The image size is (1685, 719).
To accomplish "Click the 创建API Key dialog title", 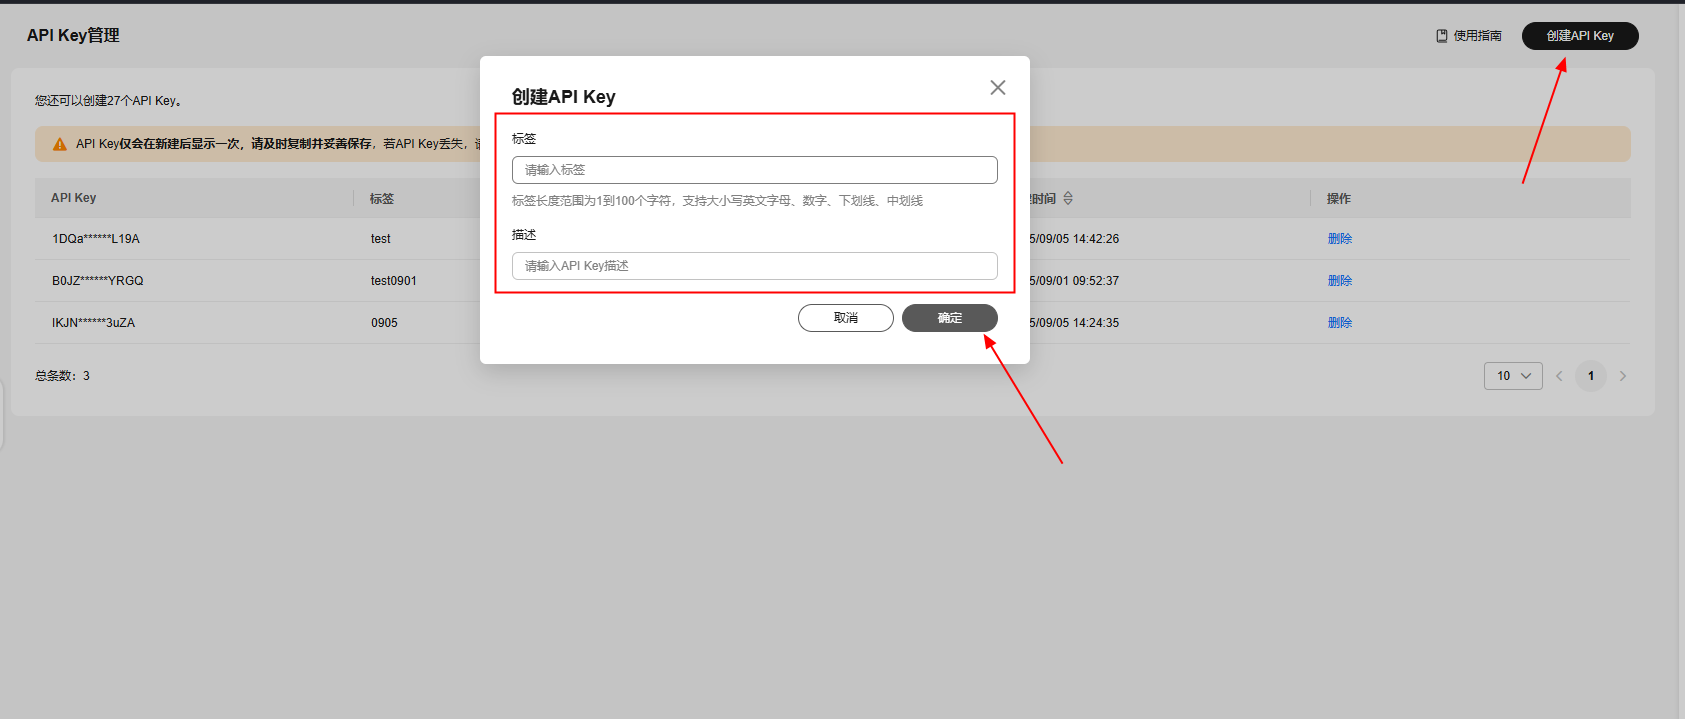I will (564, 97).
